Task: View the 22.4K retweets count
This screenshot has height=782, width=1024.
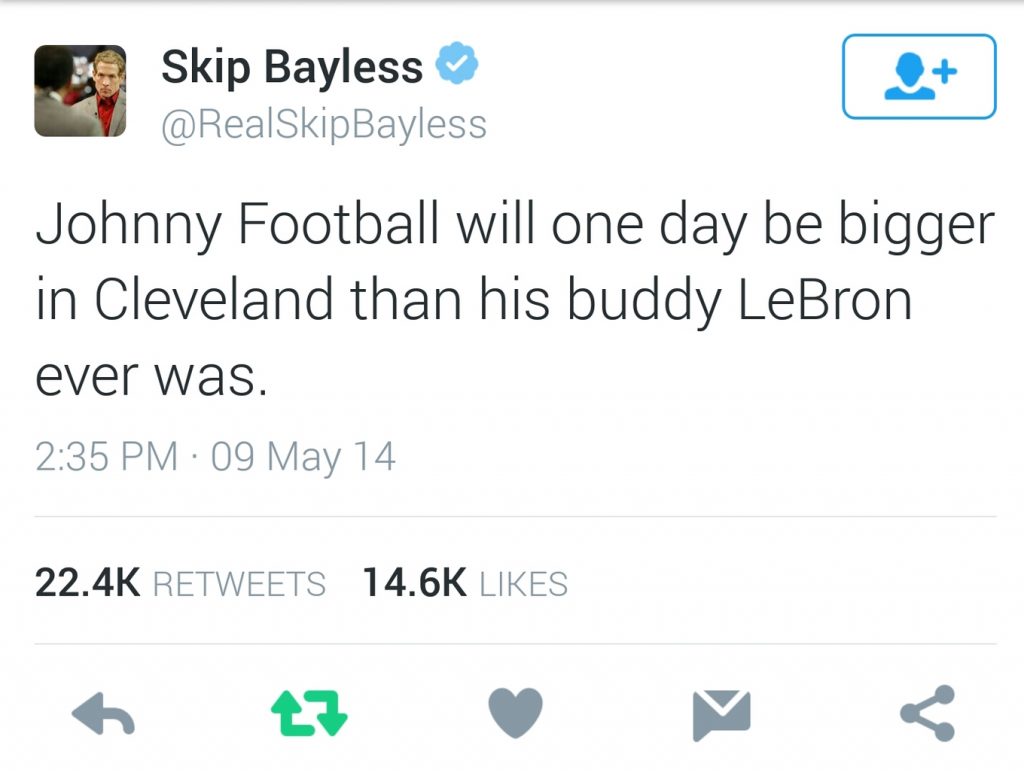Action: (87, 583)
